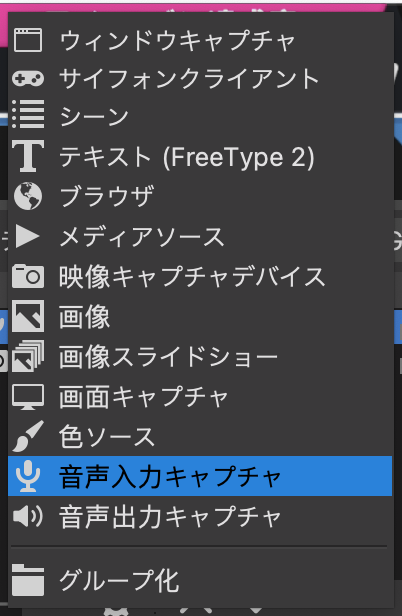Click the speaker icon for 音声出力キャプチャ
The width and height of the screenshot is (402, 616).
(28, 516)
